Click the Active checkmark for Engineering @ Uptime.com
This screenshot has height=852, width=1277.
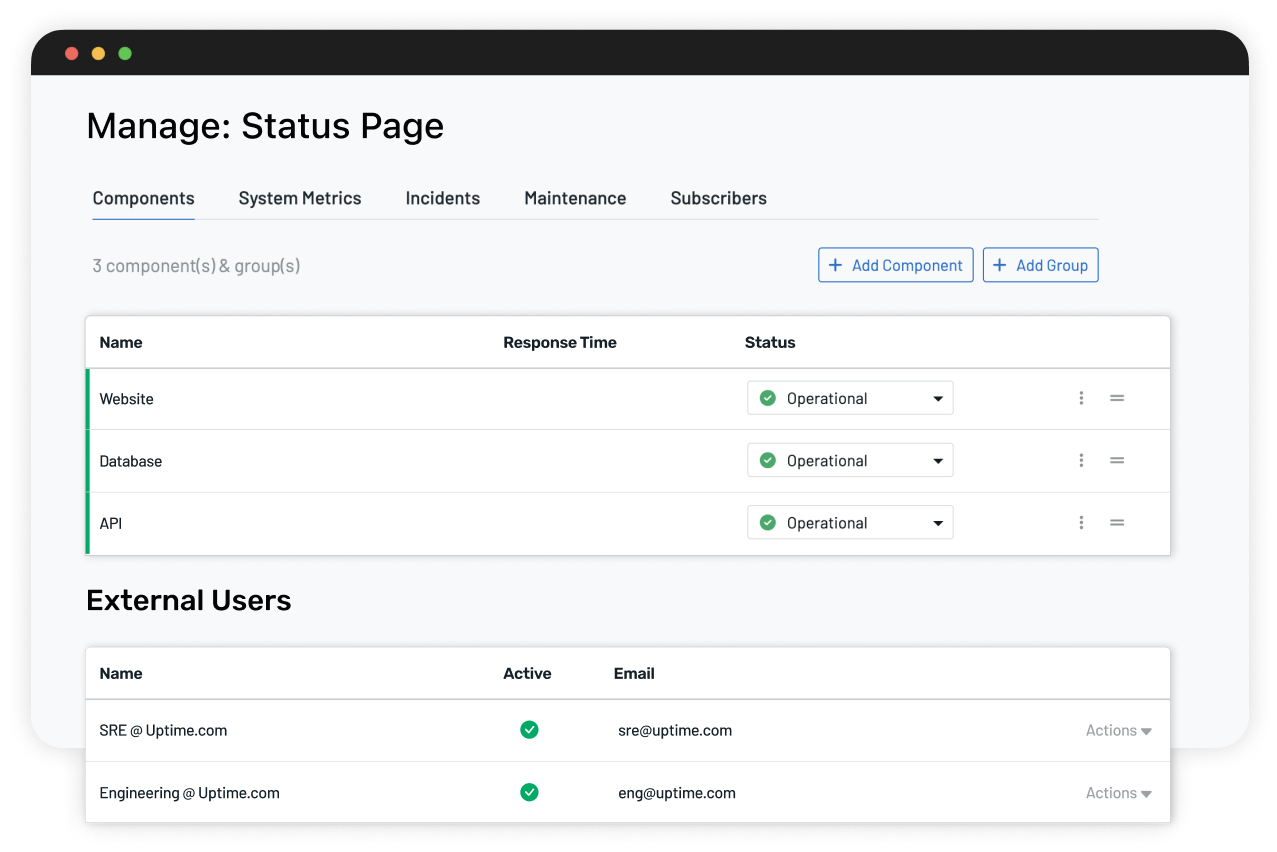pyautogui.click(x=529, y=792)
